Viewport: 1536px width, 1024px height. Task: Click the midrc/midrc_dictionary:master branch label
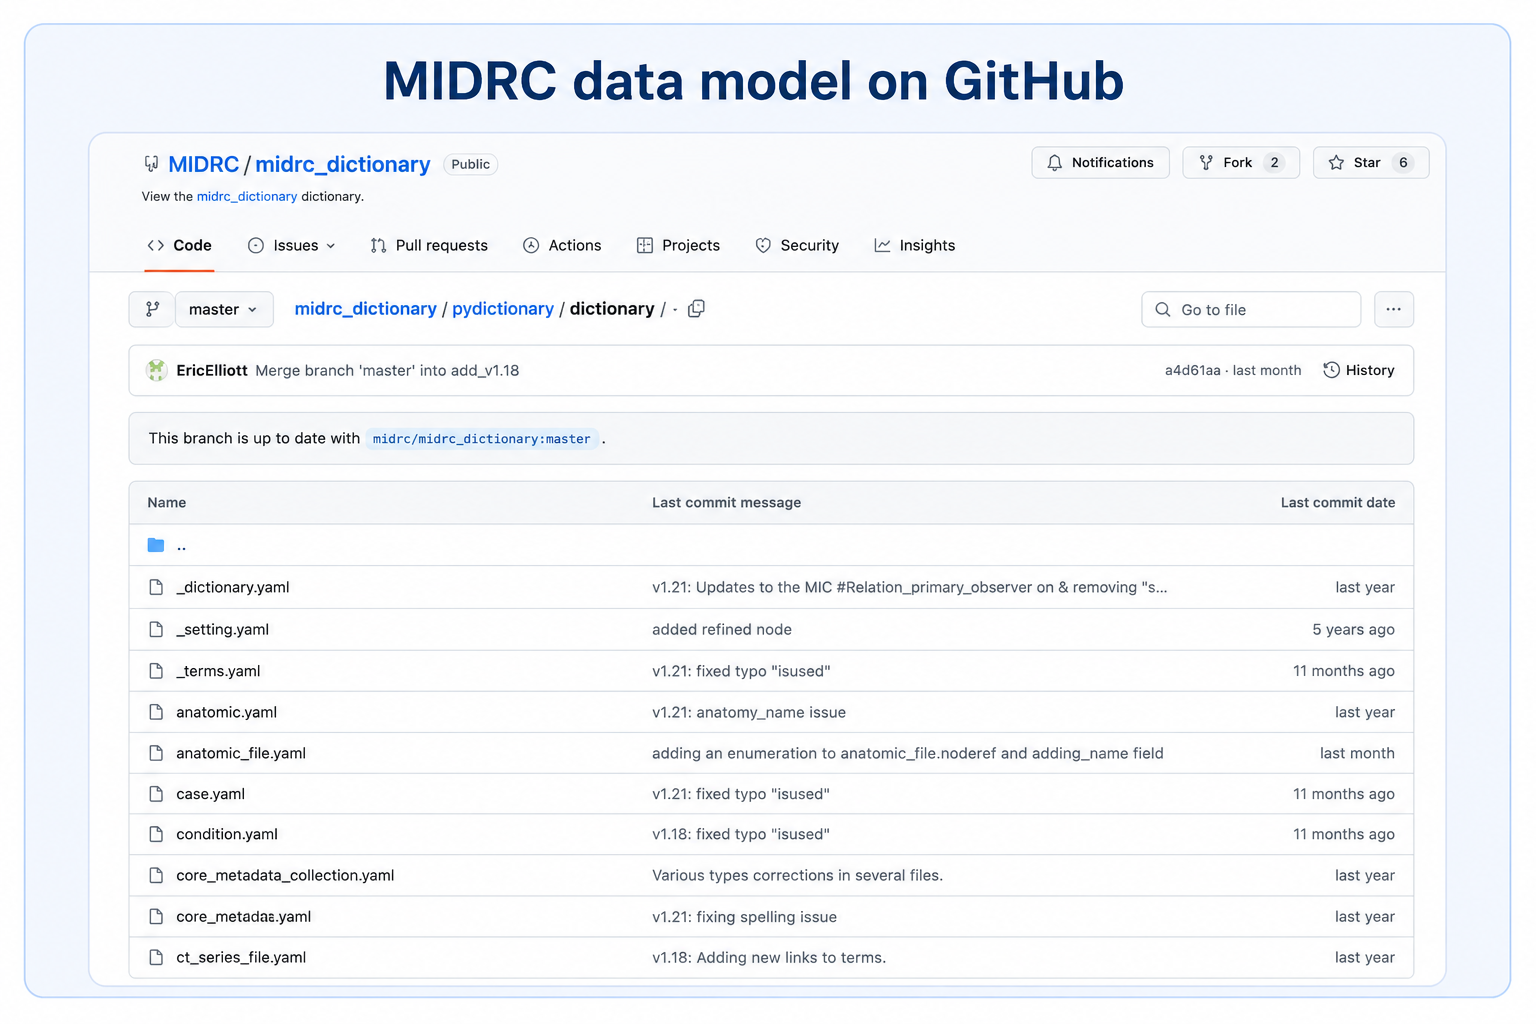[482, 438]
